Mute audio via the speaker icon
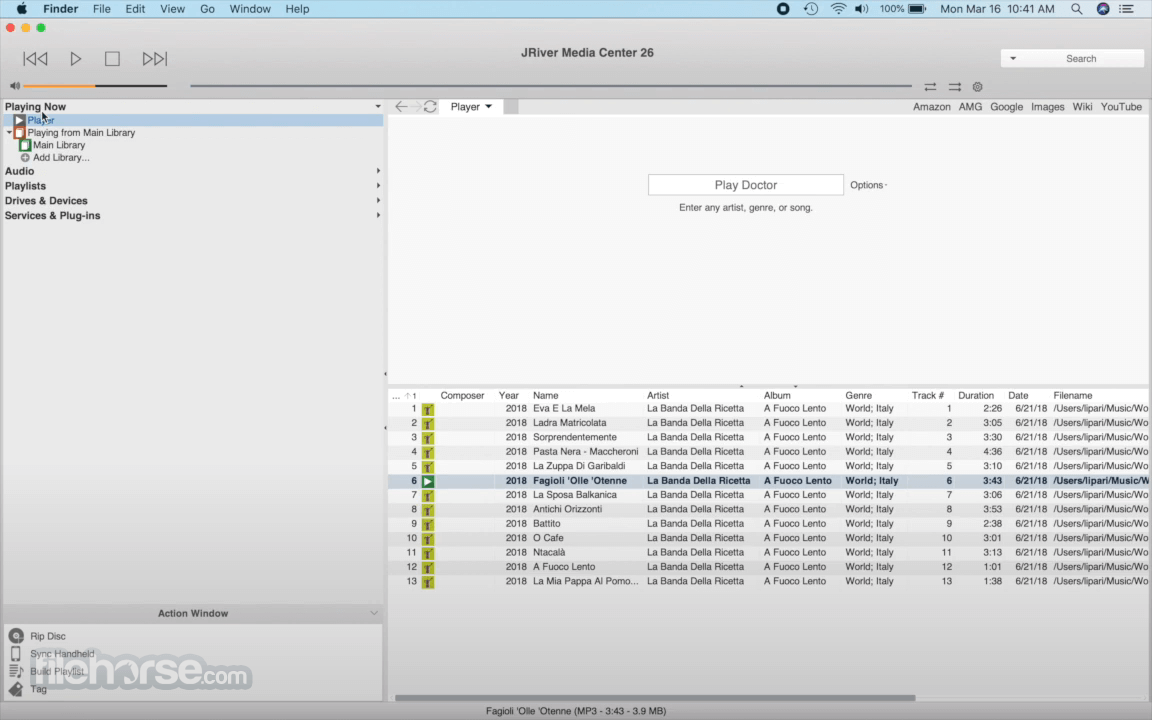The width and height of the screenshot is (1152, 720). pos(15,86)
